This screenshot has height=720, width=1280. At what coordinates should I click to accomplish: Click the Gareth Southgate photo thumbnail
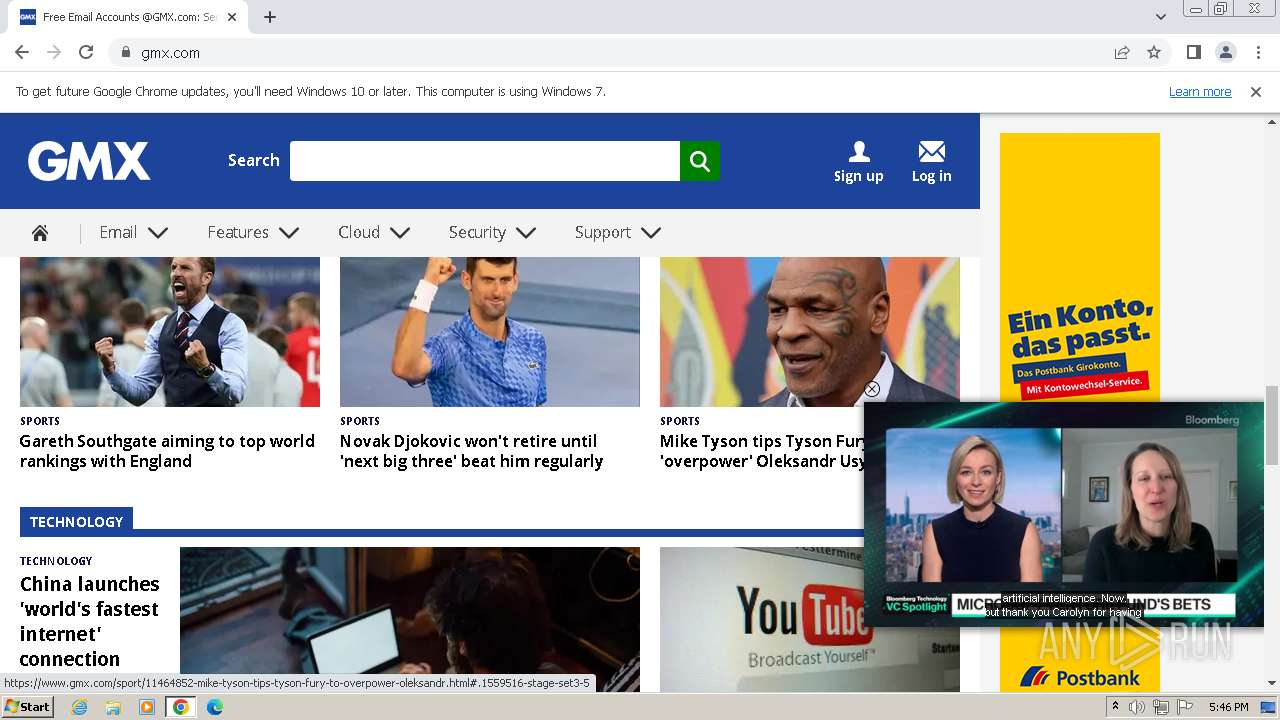pyautogui.click(x=170, y=332)
